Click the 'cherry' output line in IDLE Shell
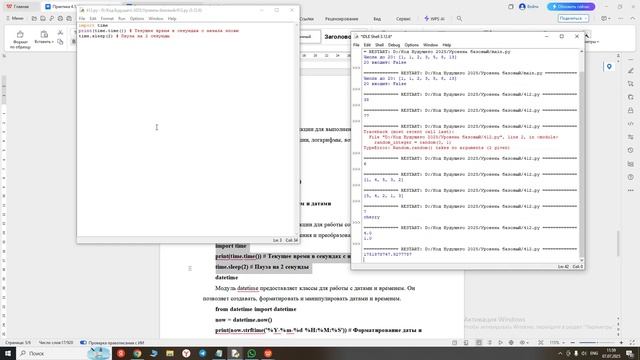 coord(371,217)
